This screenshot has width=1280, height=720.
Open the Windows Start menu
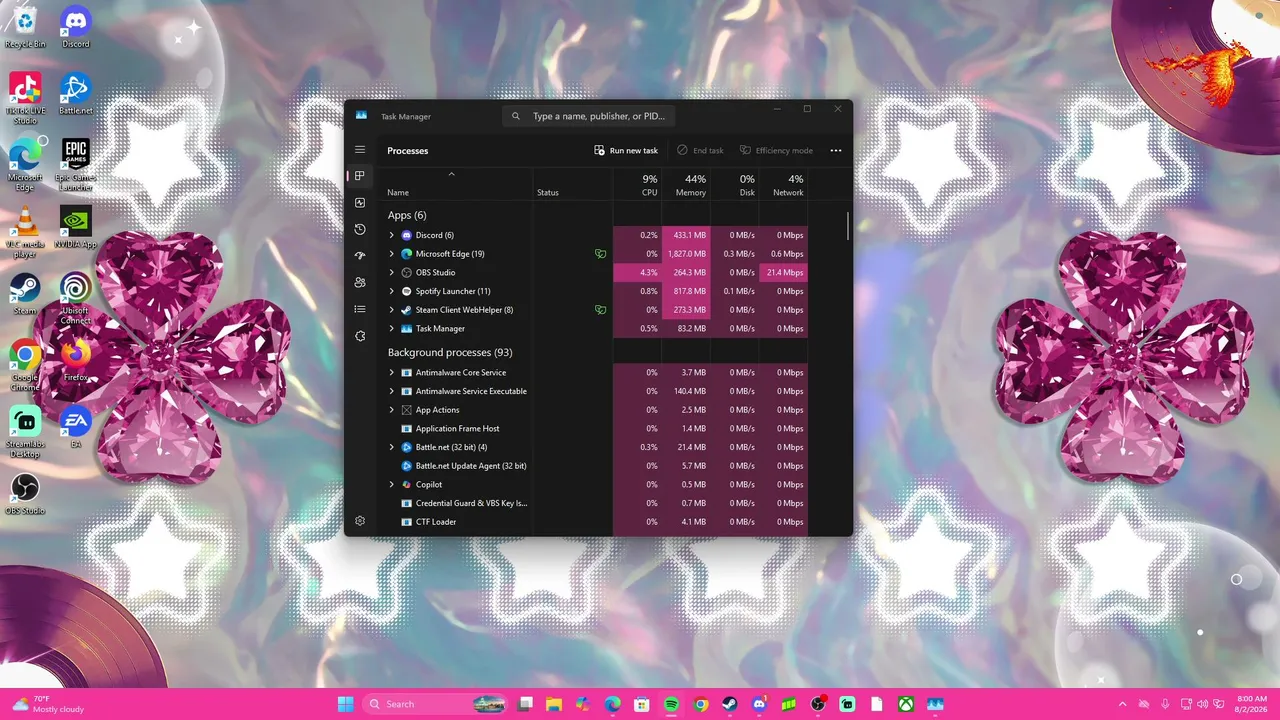click(x=345, y=704)
